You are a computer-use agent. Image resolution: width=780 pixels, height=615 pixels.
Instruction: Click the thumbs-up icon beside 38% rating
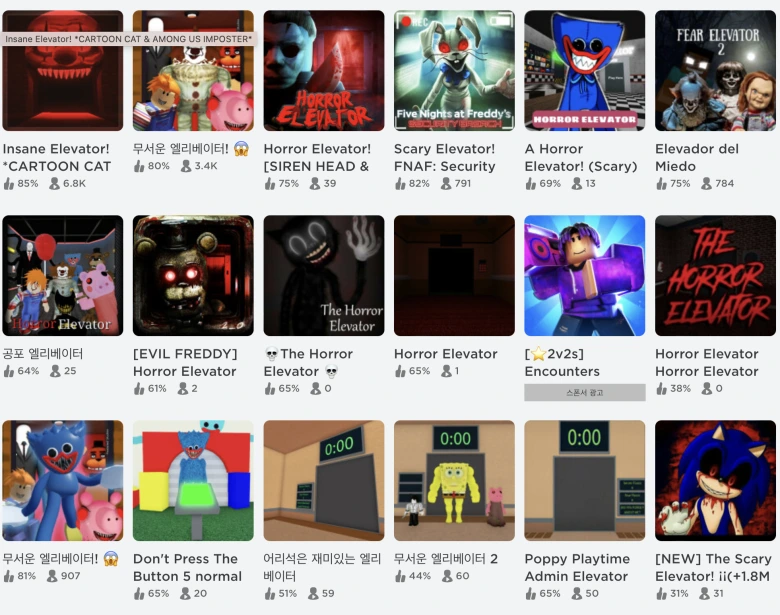tap(661, 389)
